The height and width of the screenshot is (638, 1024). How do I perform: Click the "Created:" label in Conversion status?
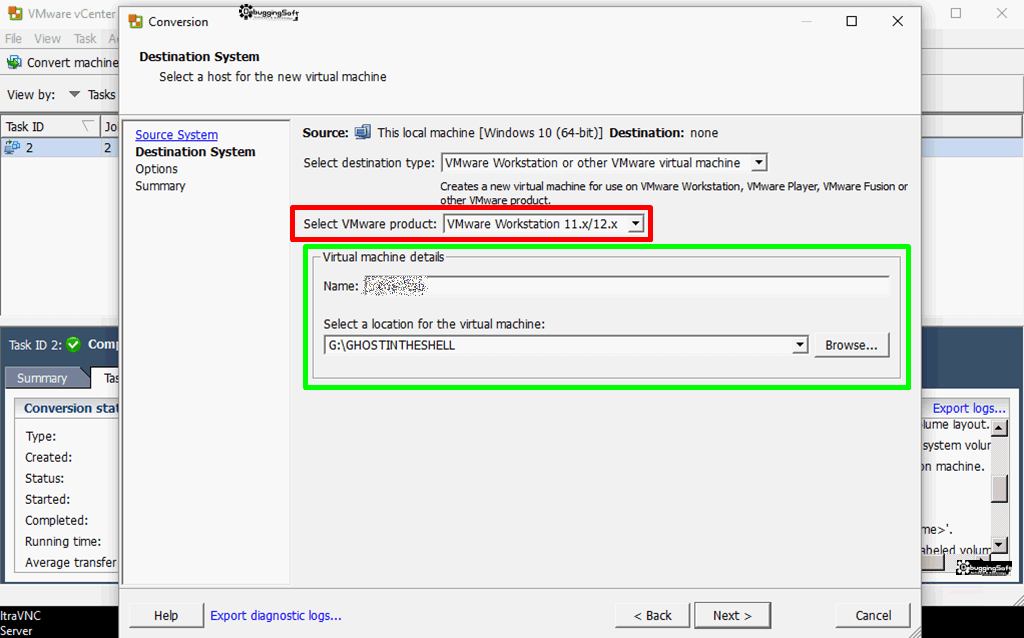tap(49, 457)
